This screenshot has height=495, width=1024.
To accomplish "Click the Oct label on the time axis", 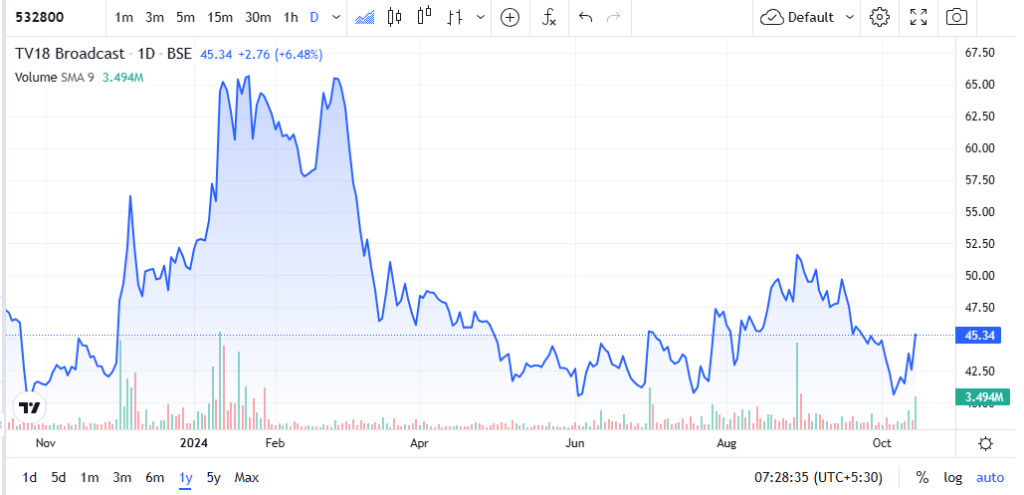I will pyautogui.click(x=882, y=443).
